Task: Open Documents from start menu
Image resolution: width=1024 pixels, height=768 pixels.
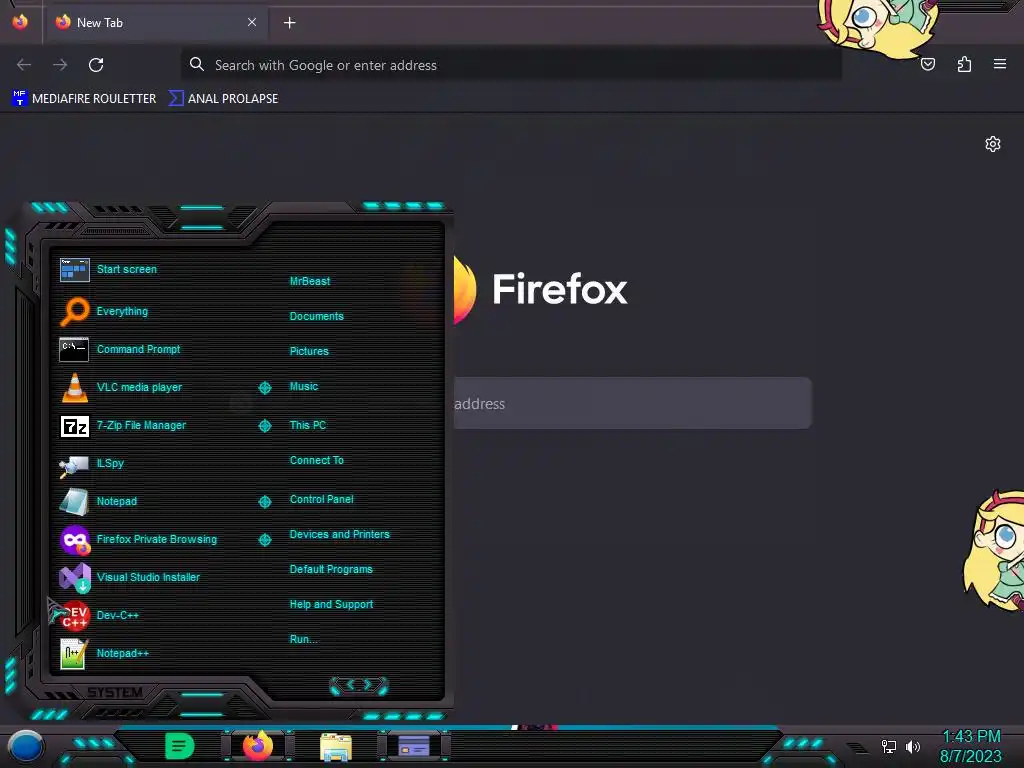Action: (x=316, y=316)
